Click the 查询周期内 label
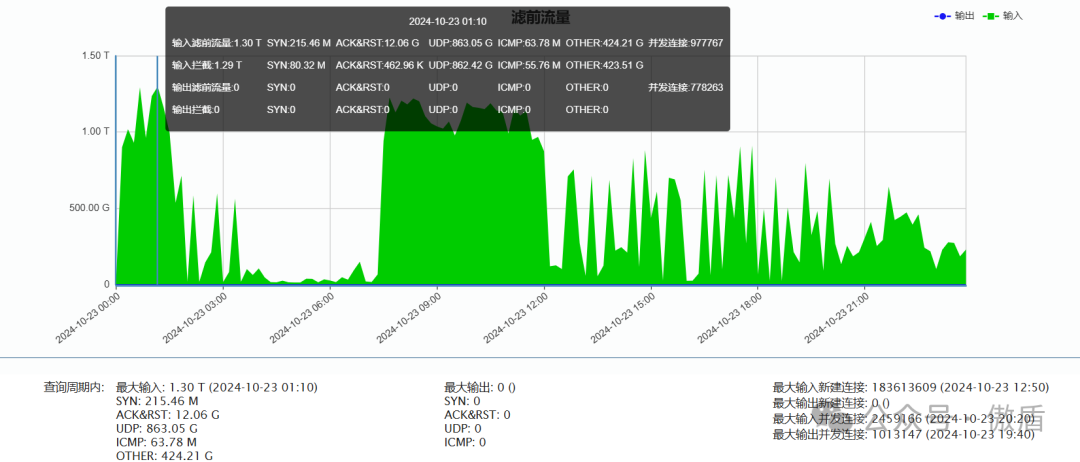This screenshot has width=1080, height=462. point(74,387)
